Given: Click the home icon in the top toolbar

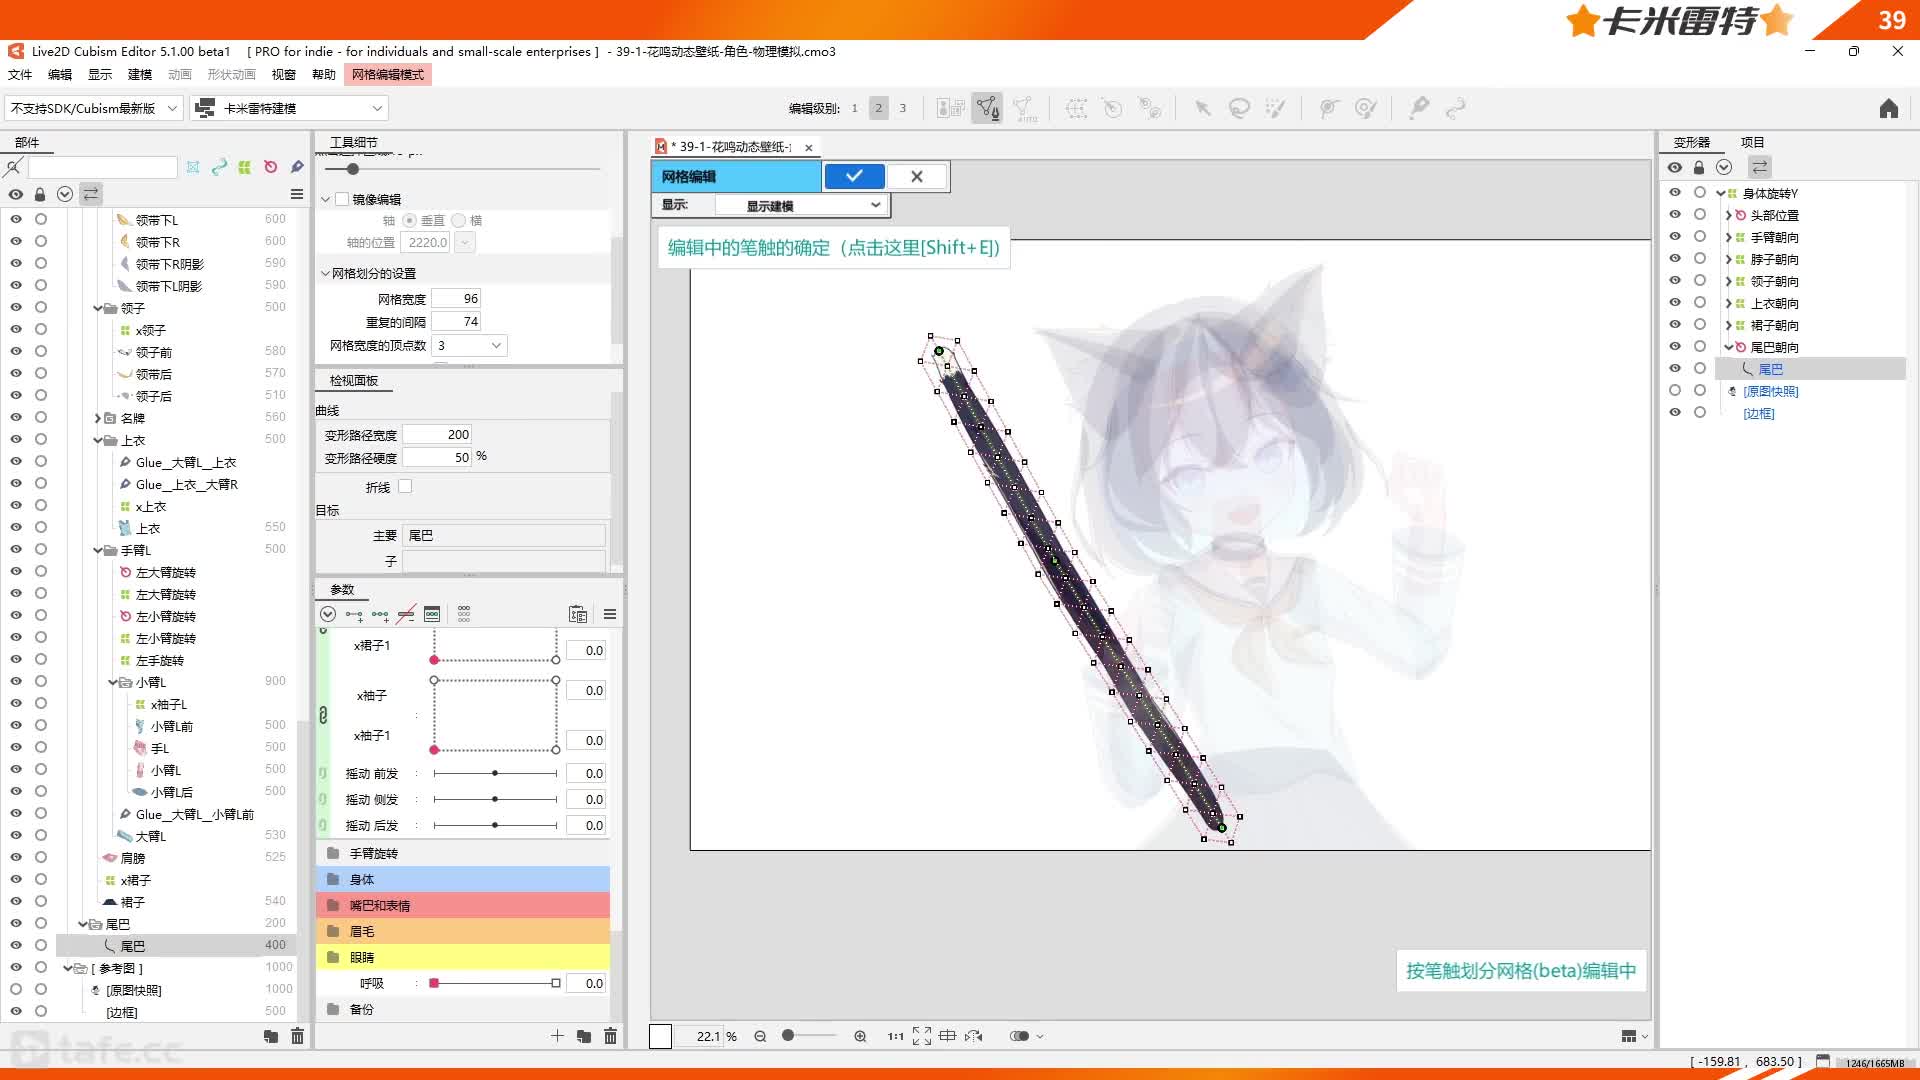Looking at the screenshot, I should [x=1888, y=108].
